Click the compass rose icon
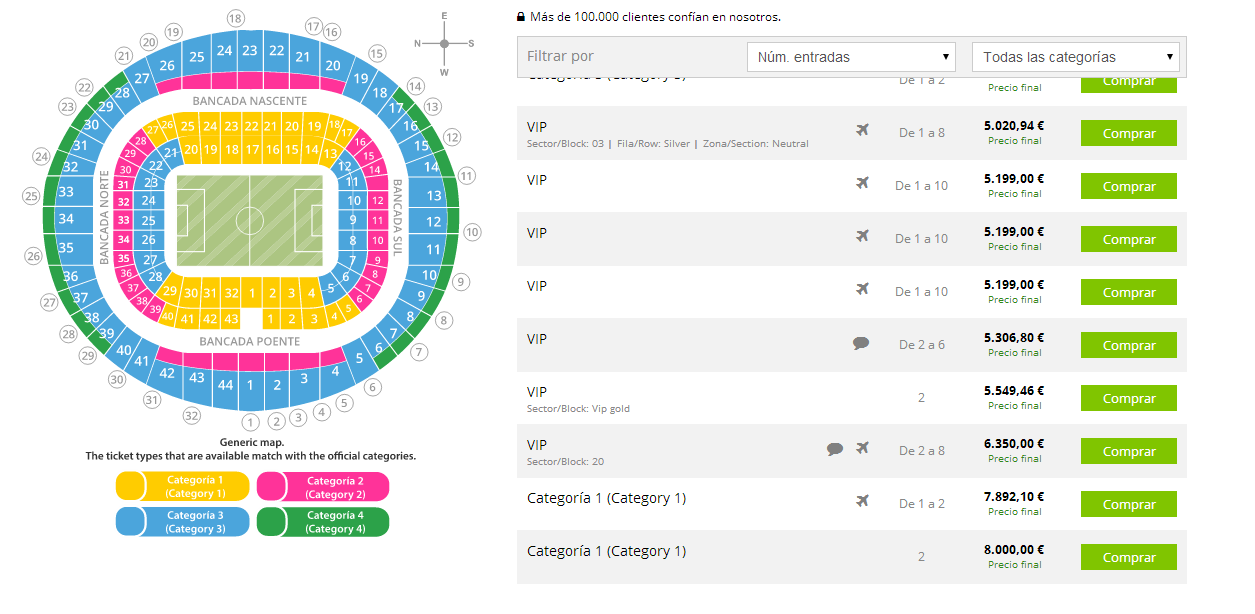Screen dimensions: 1255x614 (x=445, y=43)
